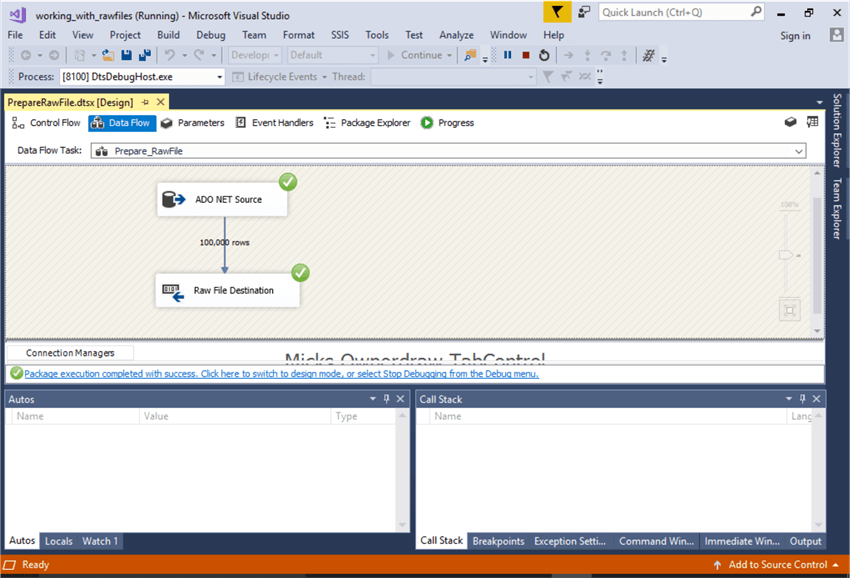Screen dimensions: 850x578
Task: Stop debugging with the red square icon
Action: 526,55
